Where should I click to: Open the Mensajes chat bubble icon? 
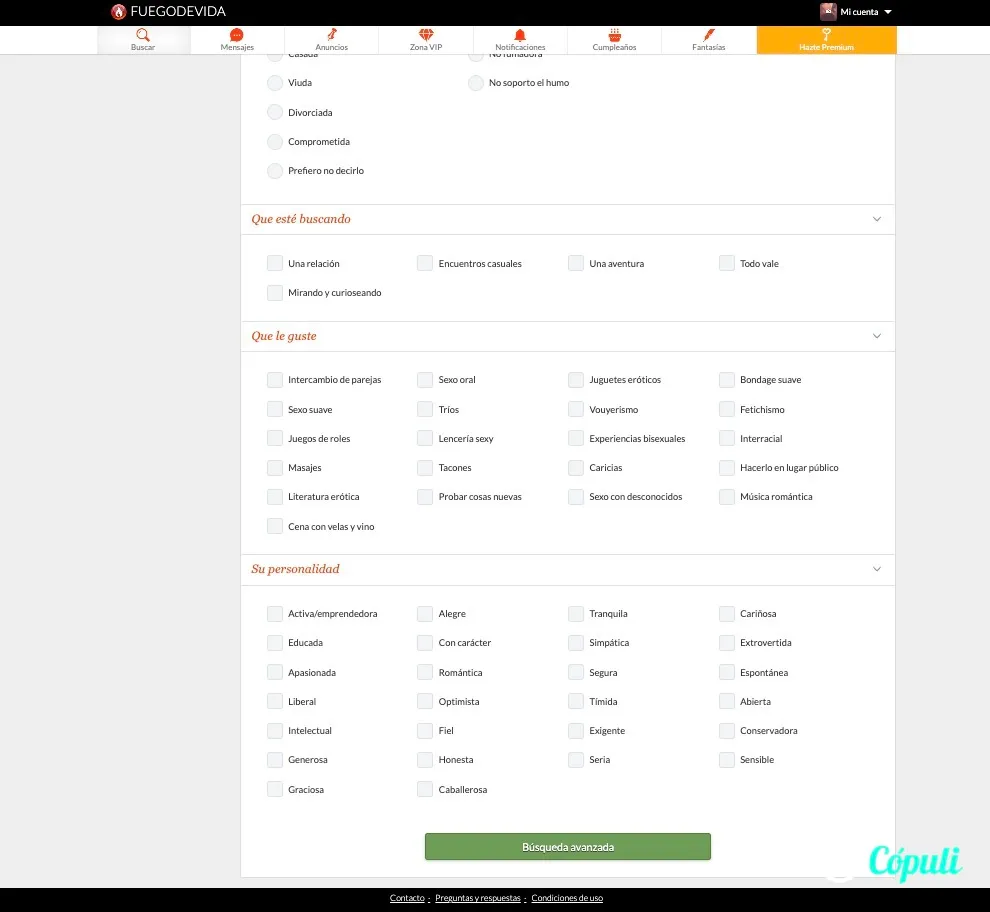coord(237,35)
